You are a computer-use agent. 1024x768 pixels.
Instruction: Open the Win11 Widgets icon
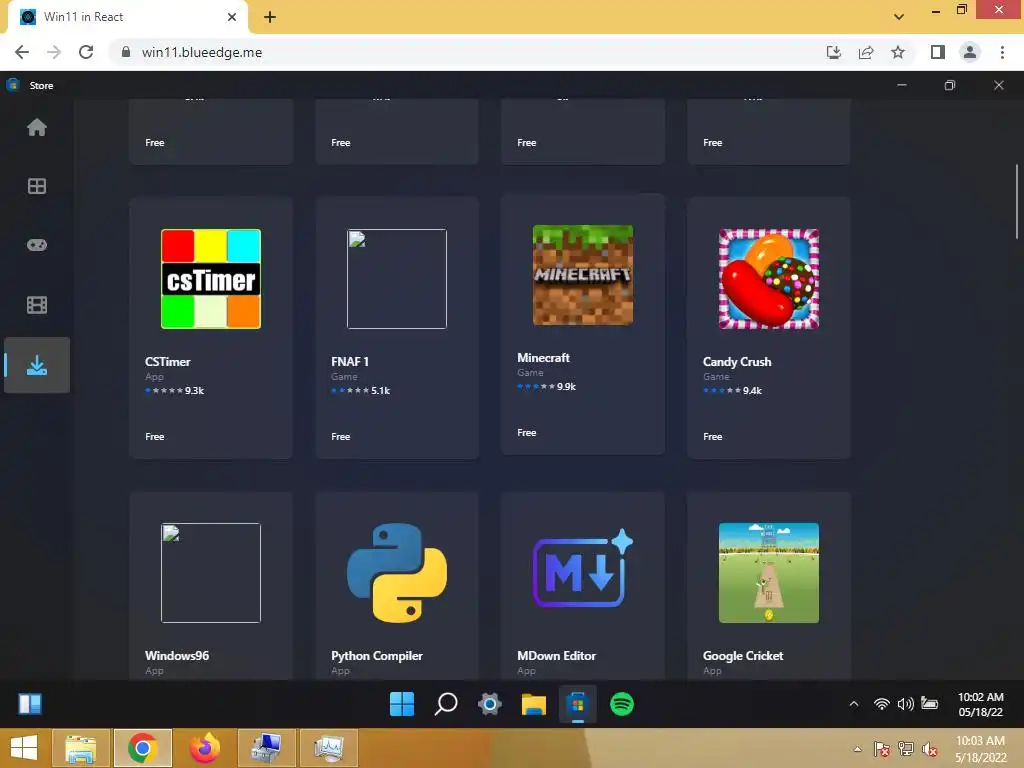tap(30, 704)
